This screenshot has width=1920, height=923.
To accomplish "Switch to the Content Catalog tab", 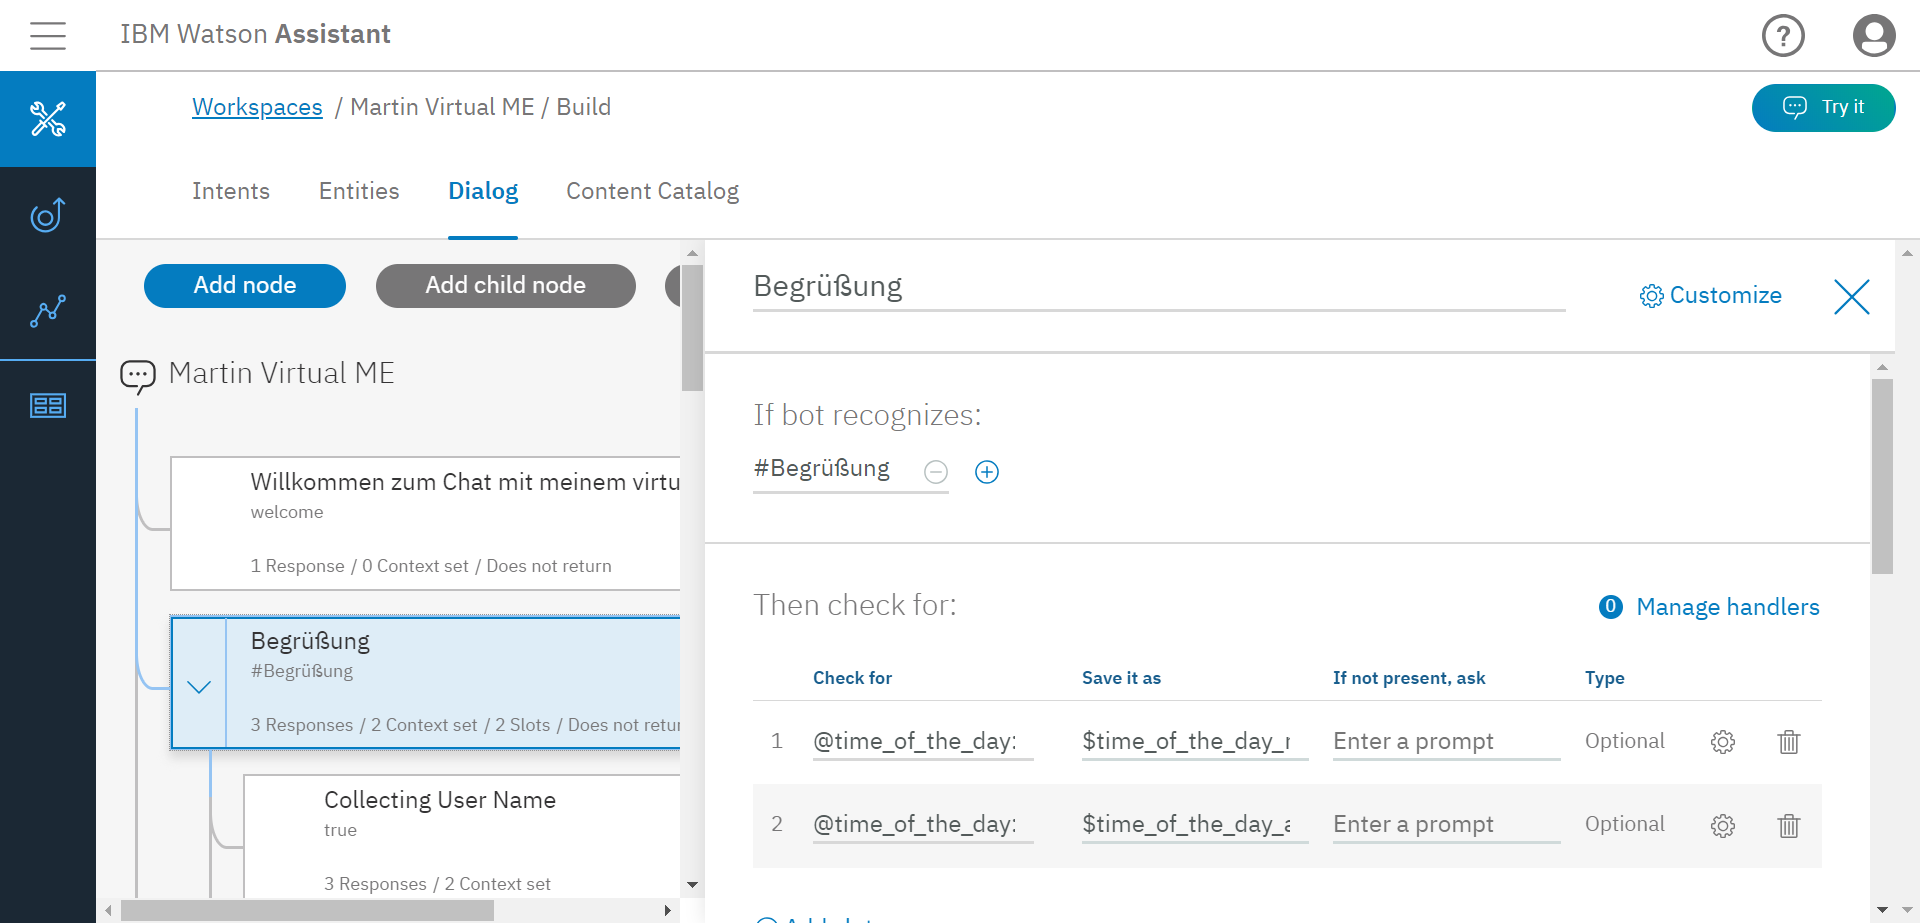I will pyautogui.click(x=652, y=191).
